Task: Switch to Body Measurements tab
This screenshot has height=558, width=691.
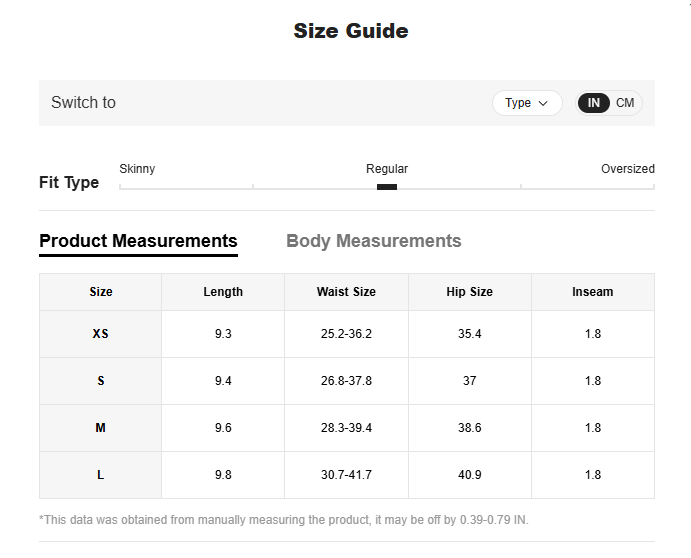Action: point(373,241)
